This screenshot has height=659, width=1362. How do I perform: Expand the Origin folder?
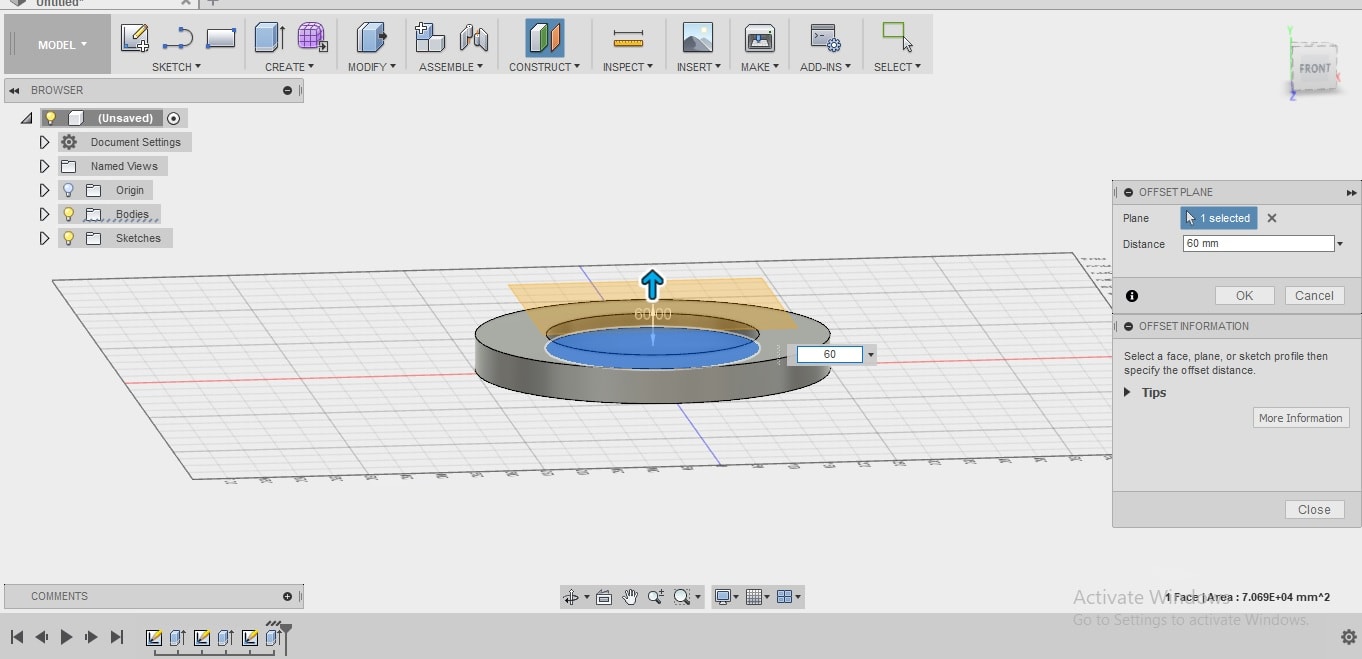pyautogui.click(x=44, y=190)
